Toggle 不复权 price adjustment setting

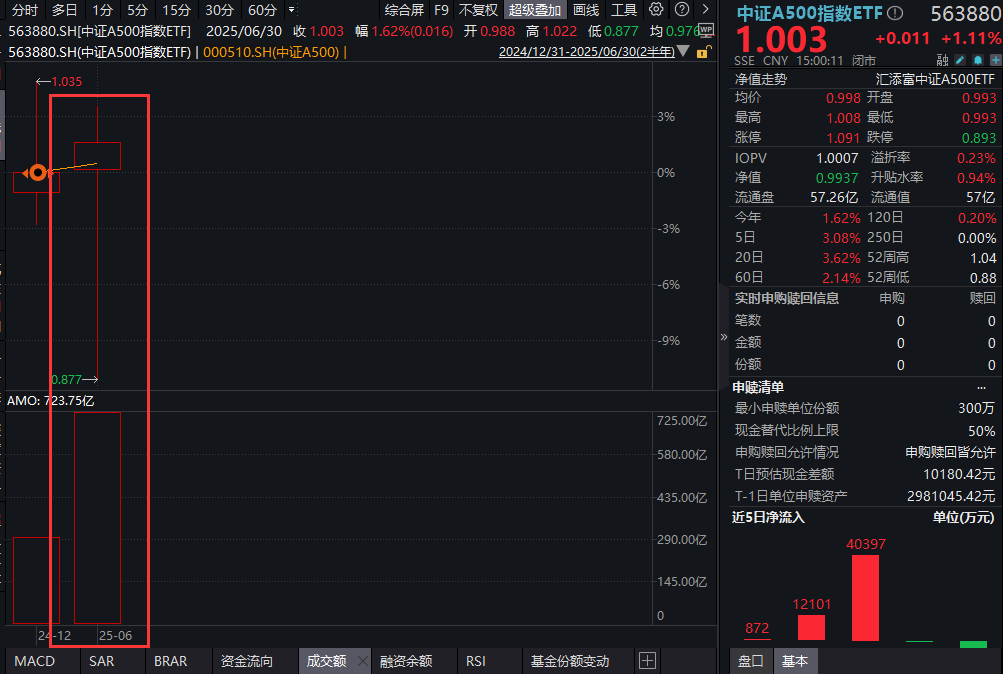click(478, 10)
